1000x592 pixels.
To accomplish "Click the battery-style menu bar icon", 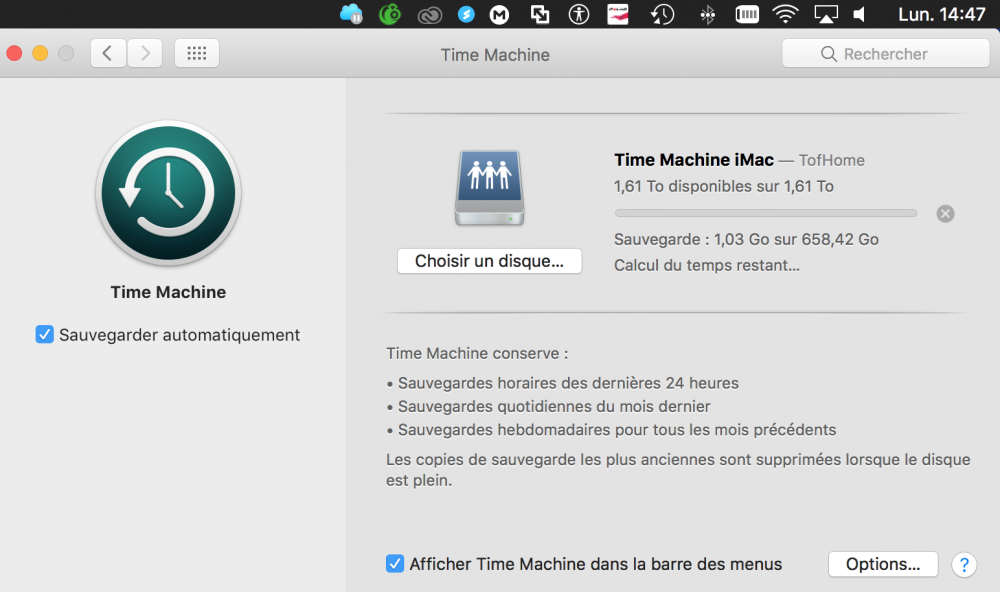I will coord(747,14).
